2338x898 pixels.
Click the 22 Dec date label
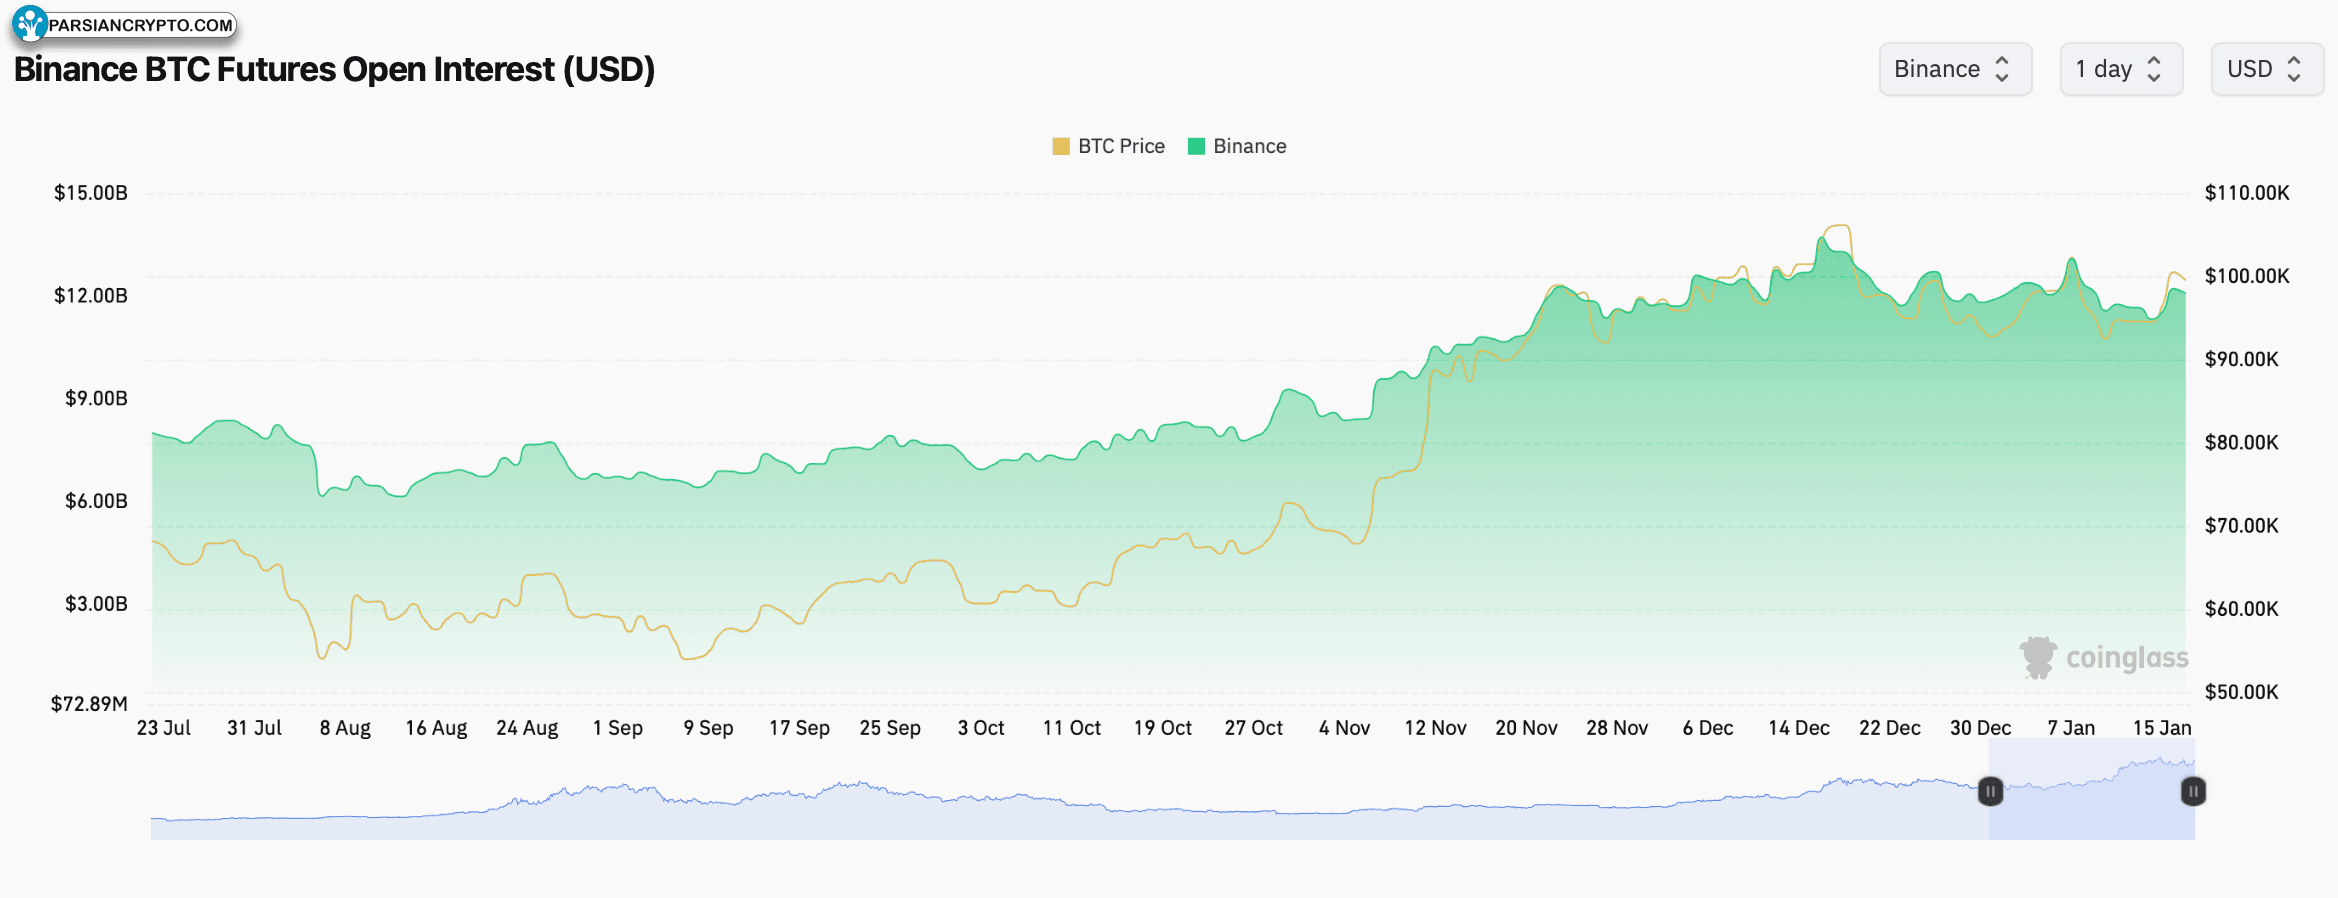point(1890,728)
